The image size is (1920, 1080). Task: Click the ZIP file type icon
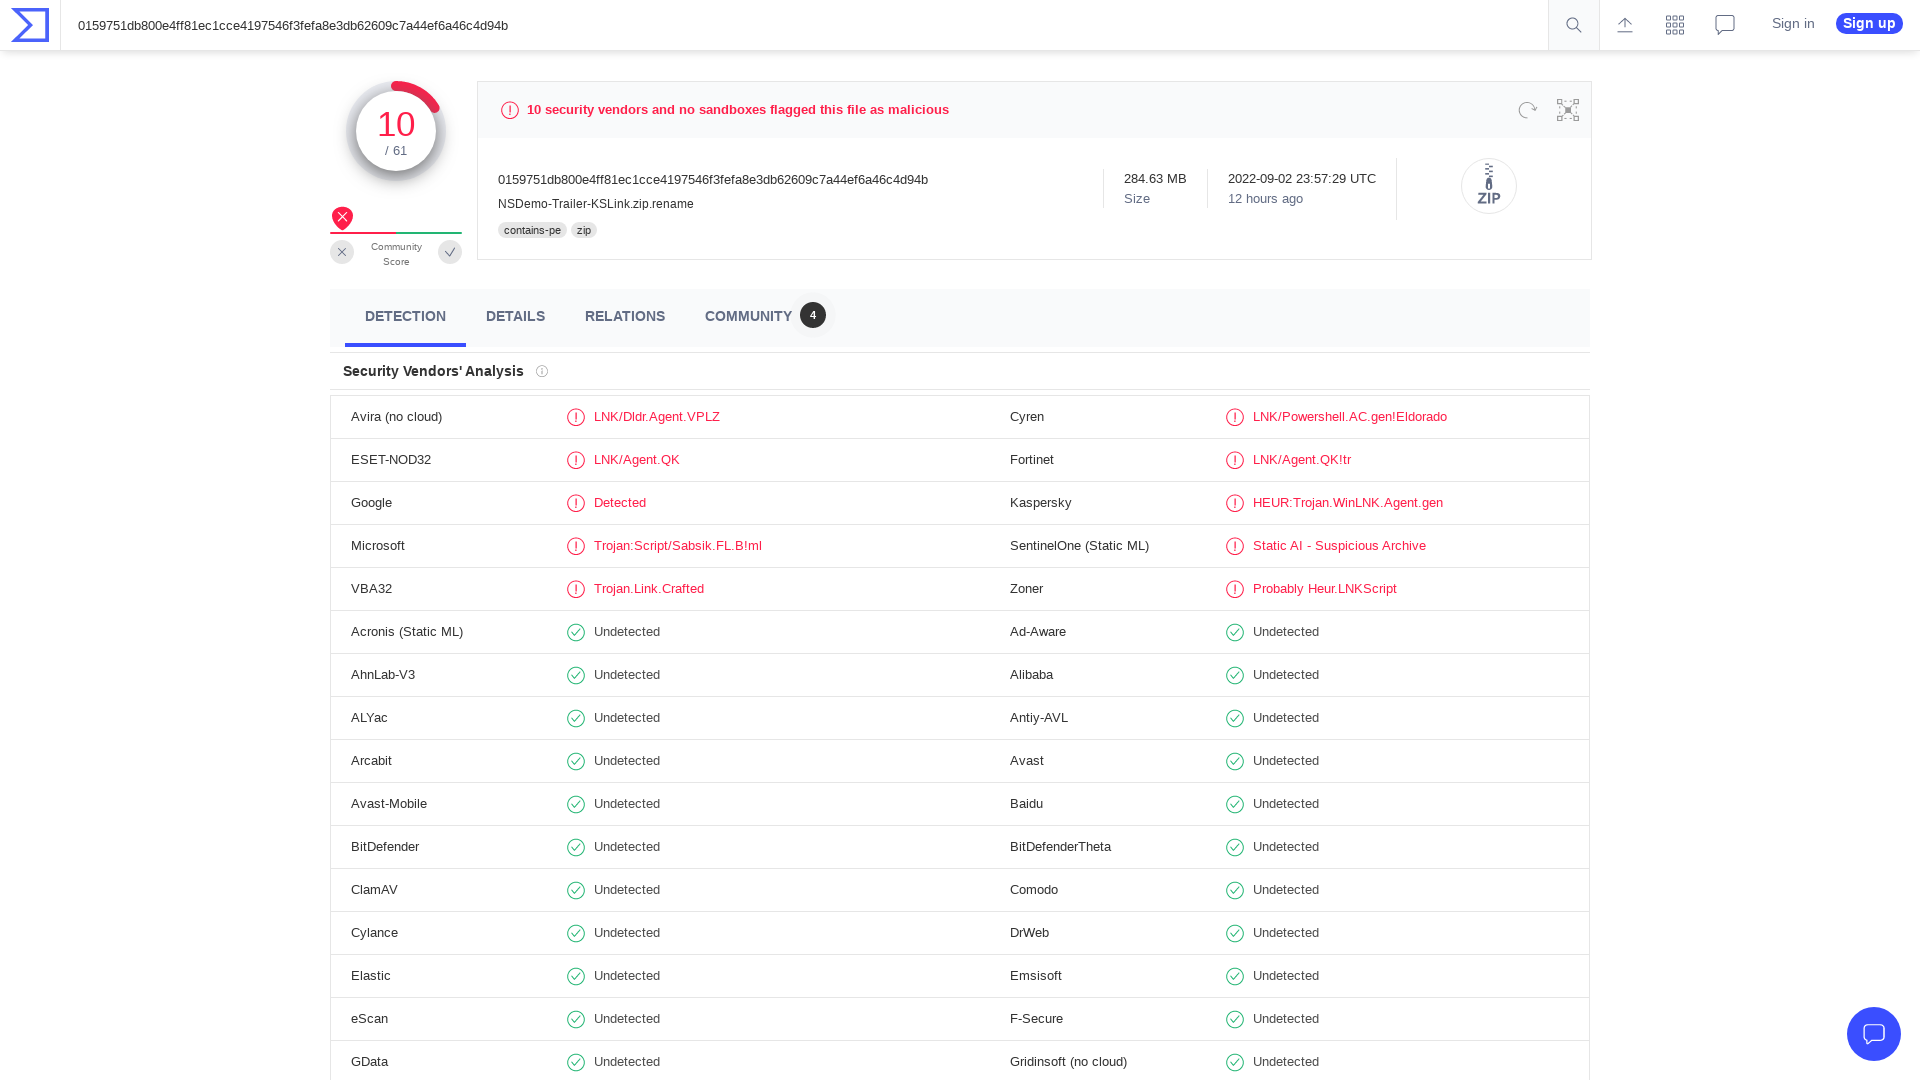click(1488, 186)
